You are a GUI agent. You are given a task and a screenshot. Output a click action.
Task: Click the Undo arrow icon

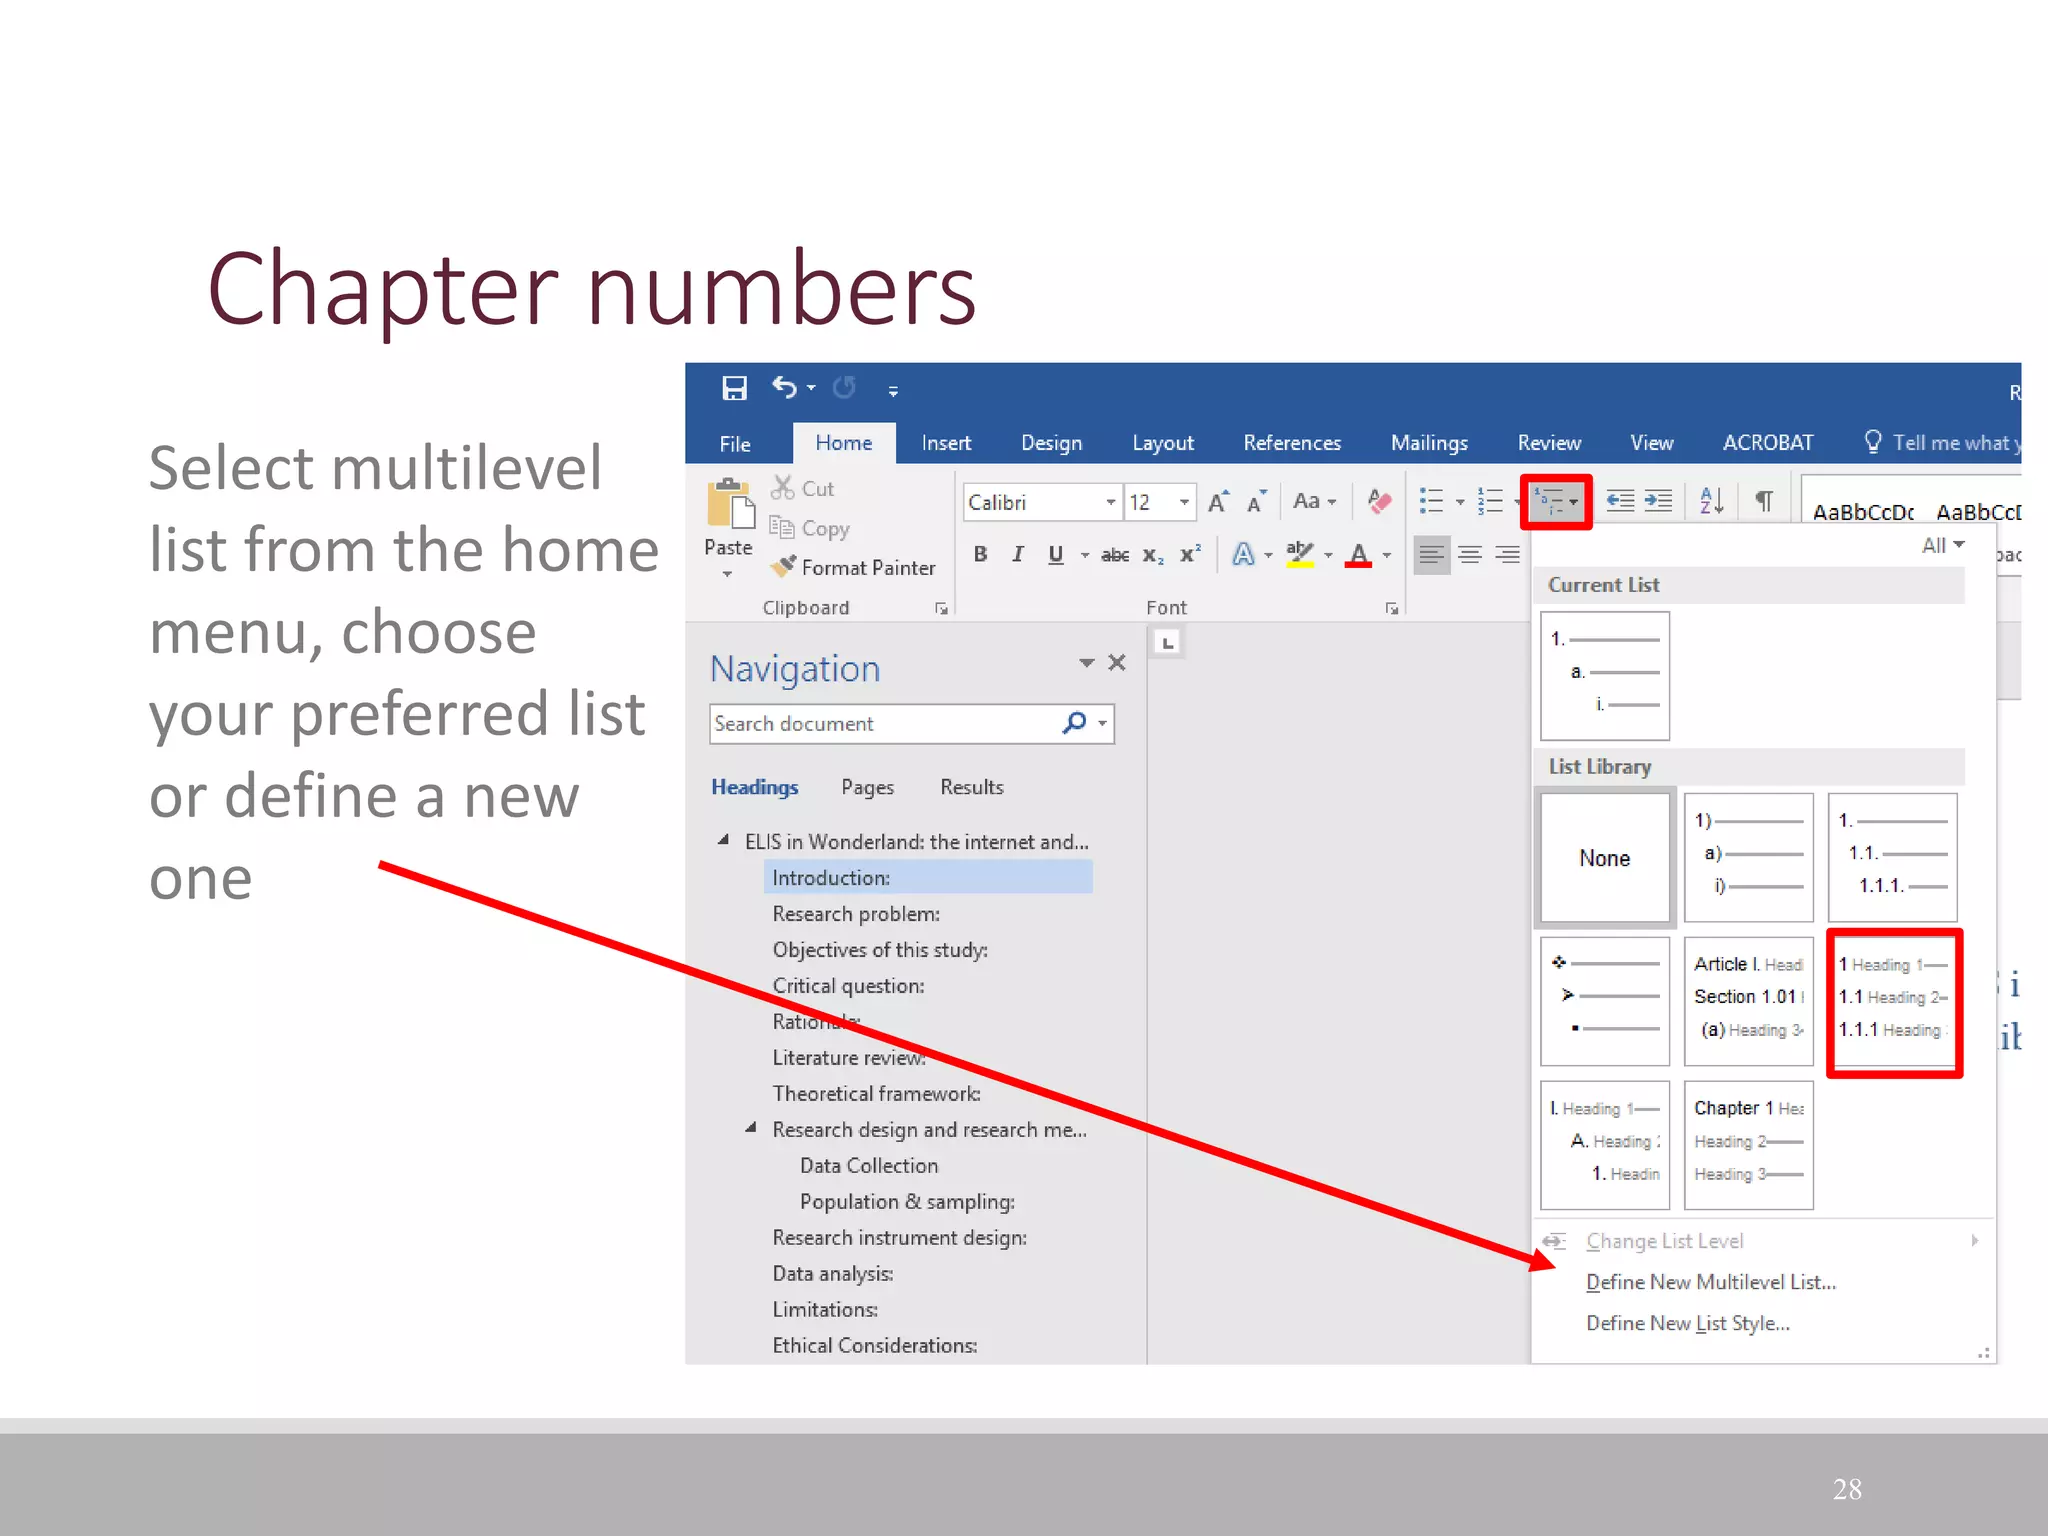(x=785, y=387)
